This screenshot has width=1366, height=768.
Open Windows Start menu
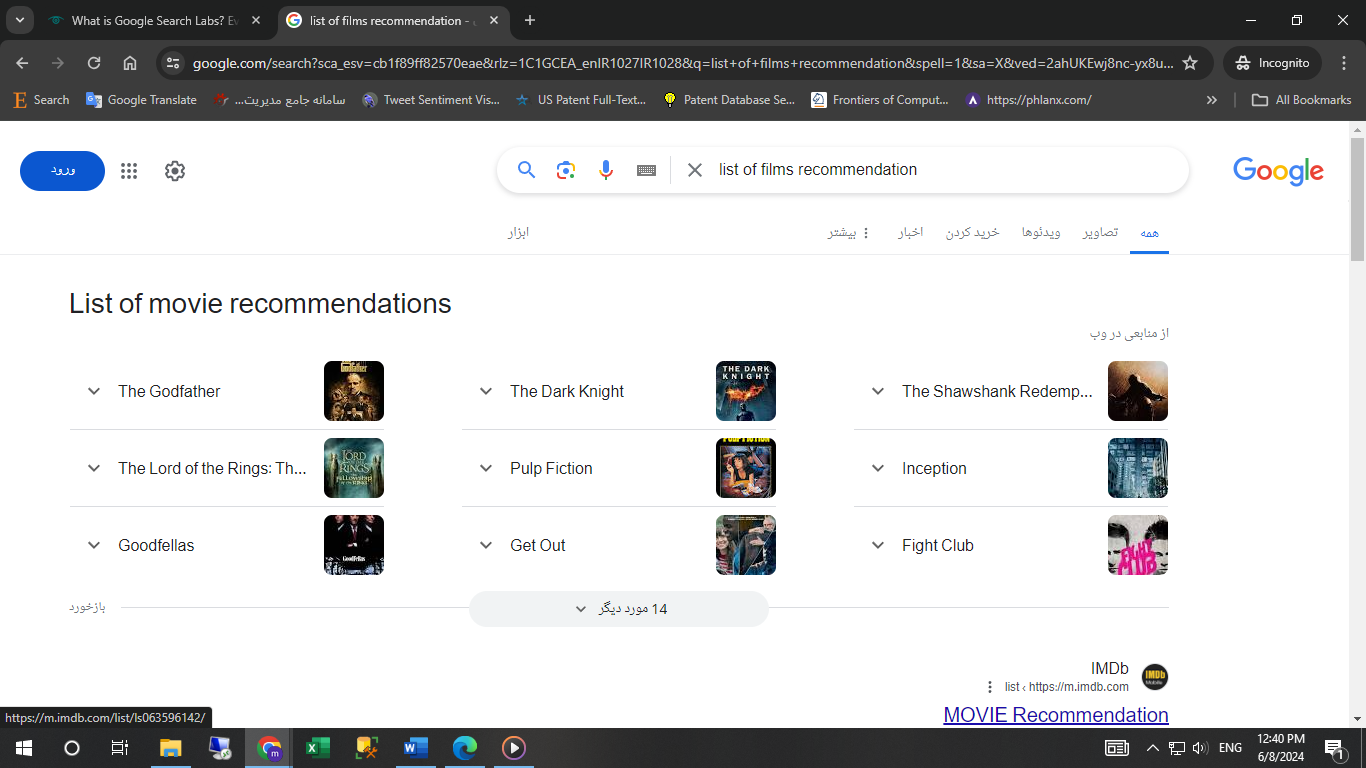[23, 748]
